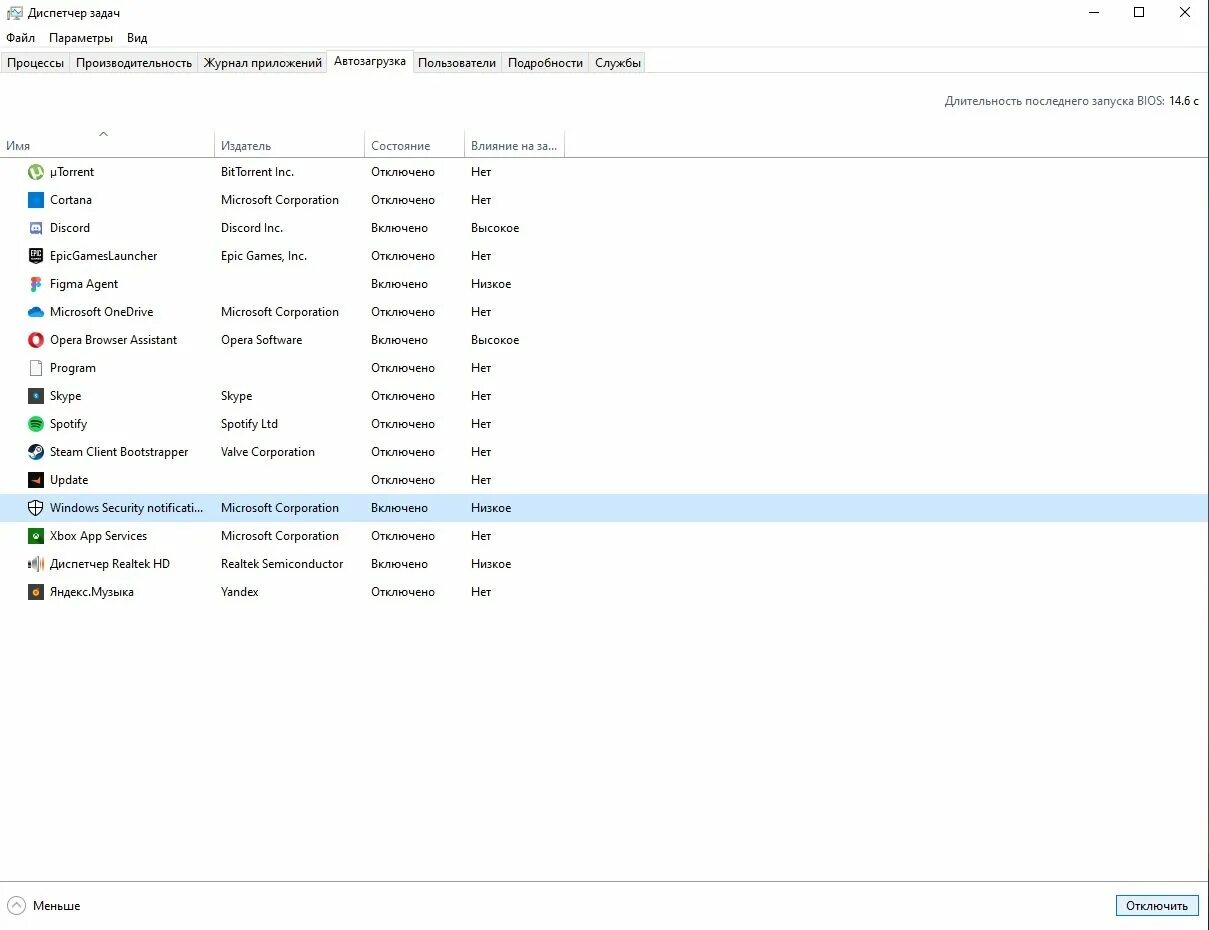This screenshot has height=930, width=1209.
Task: Click the EpicGamesLauncher icon
Action: pyautogui.click(x=36, y=256)
